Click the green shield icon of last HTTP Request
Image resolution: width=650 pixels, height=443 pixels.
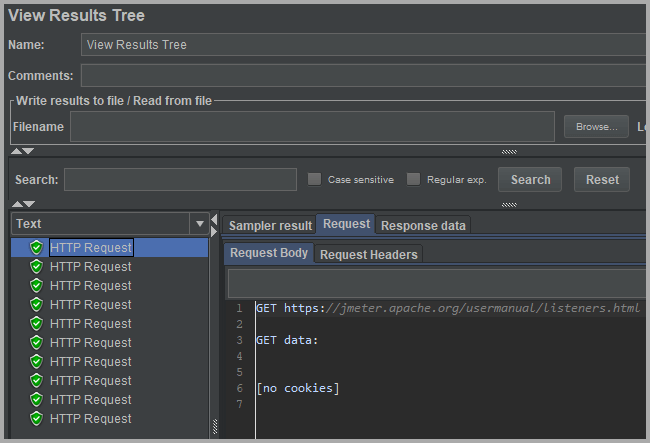click(x=37, y=419)
